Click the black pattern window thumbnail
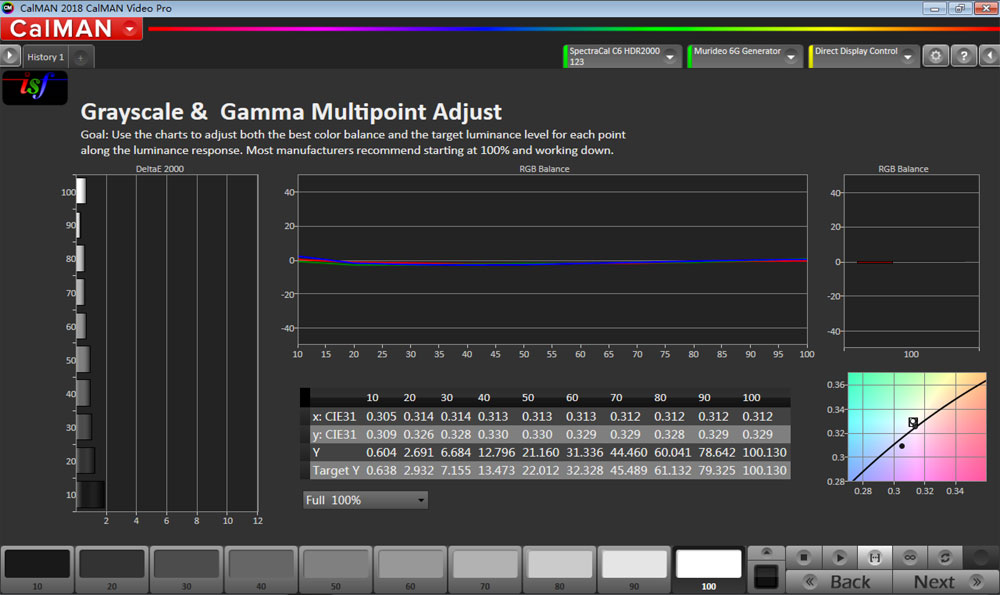1000x595 pixels. click(766, 577)
